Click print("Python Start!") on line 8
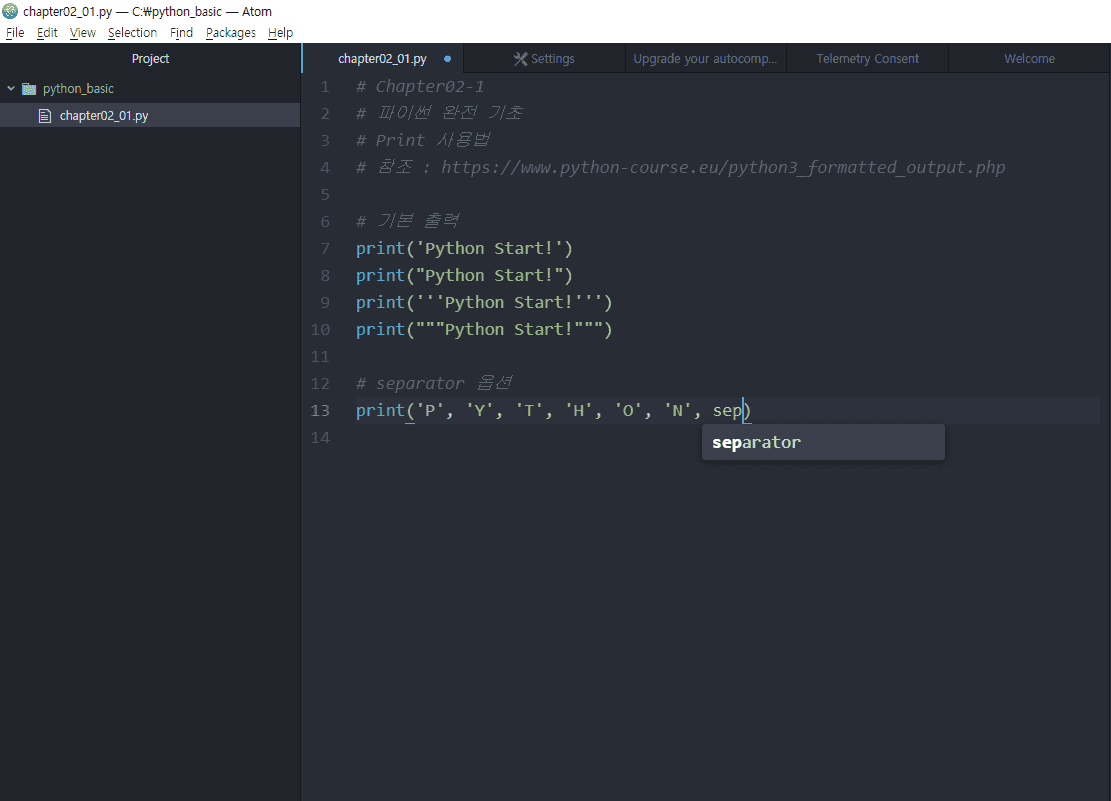 (x=464, y=276)
